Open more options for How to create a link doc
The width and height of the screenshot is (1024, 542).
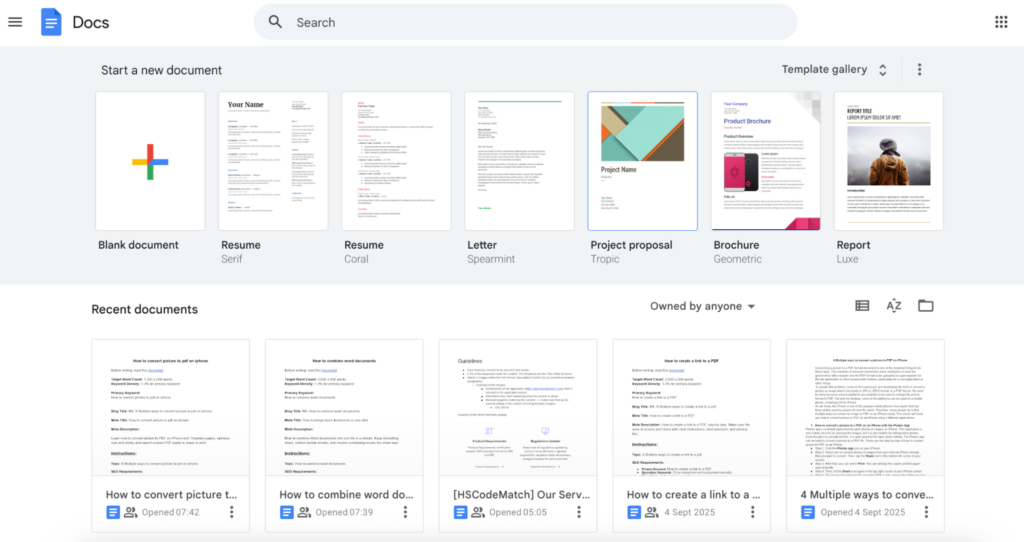[752, 513]
